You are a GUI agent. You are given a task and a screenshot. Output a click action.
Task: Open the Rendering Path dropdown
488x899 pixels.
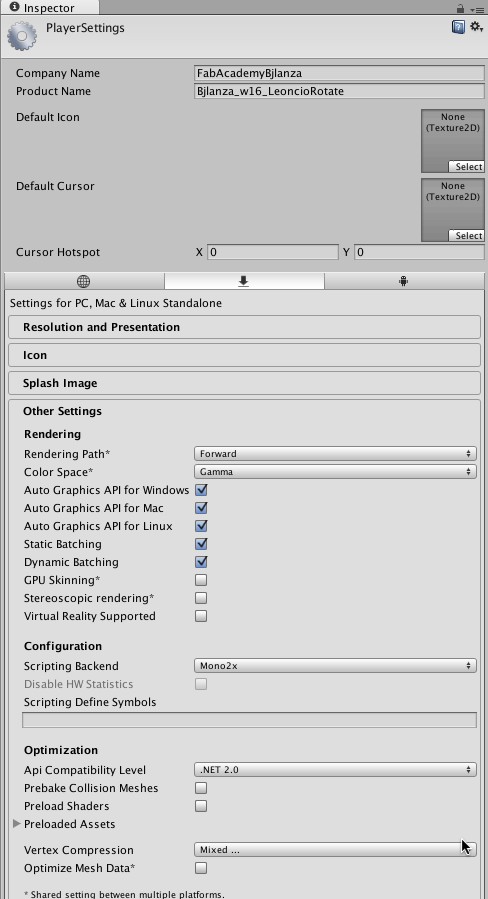pyautogui.click(x=335, y=454)
